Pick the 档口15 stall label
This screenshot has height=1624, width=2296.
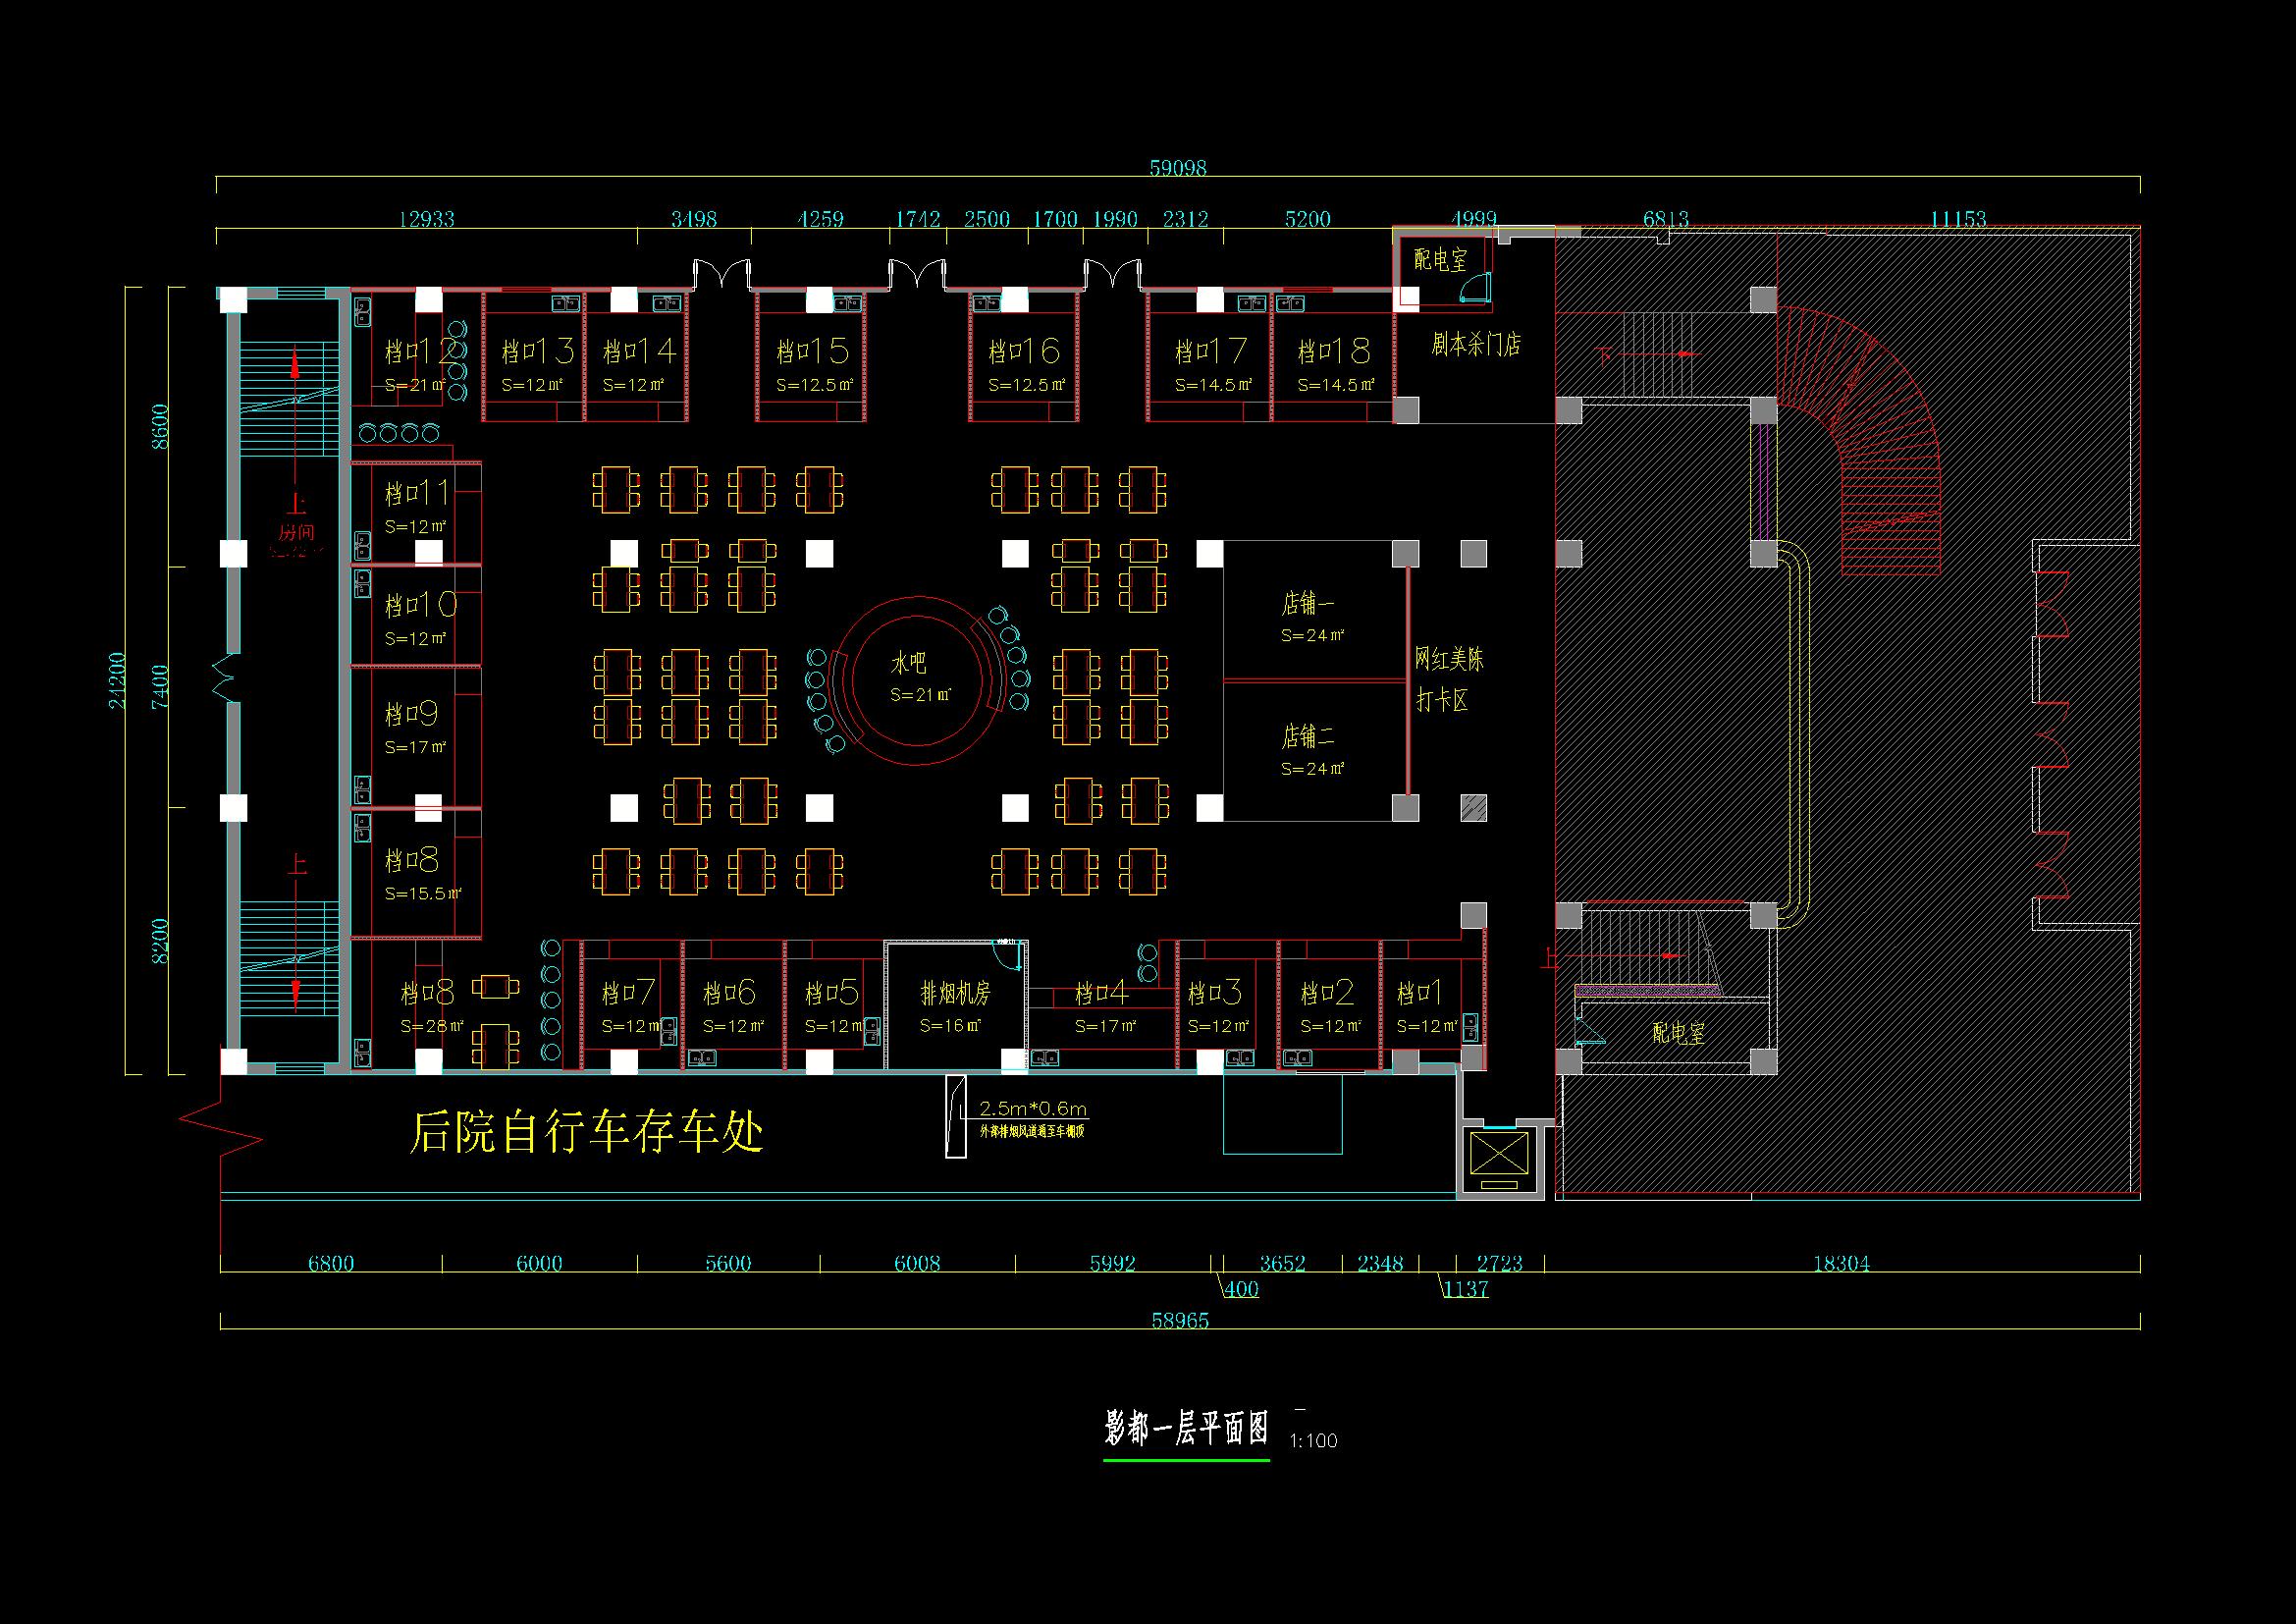pyautogui.click(x=813, y=351)
